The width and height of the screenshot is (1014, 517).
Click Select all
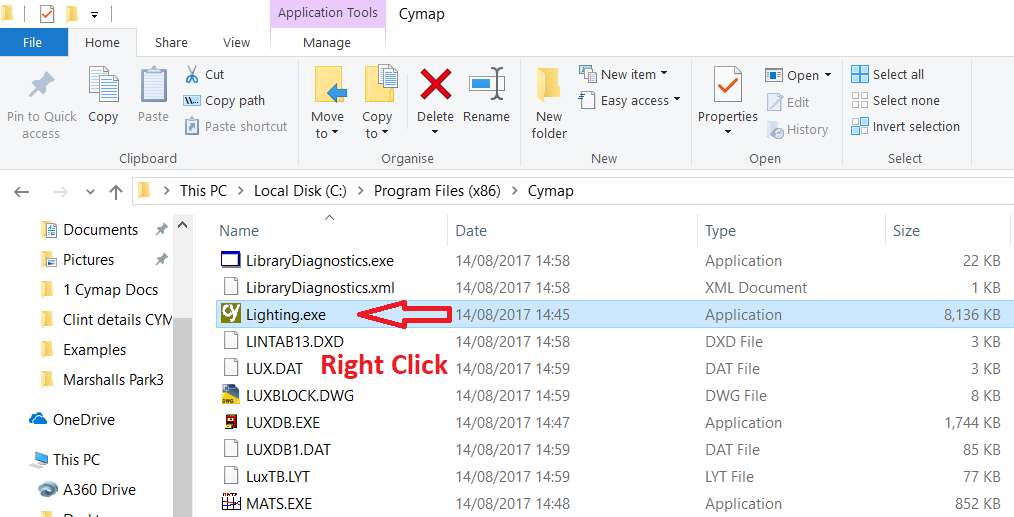(x=888, y=74)
